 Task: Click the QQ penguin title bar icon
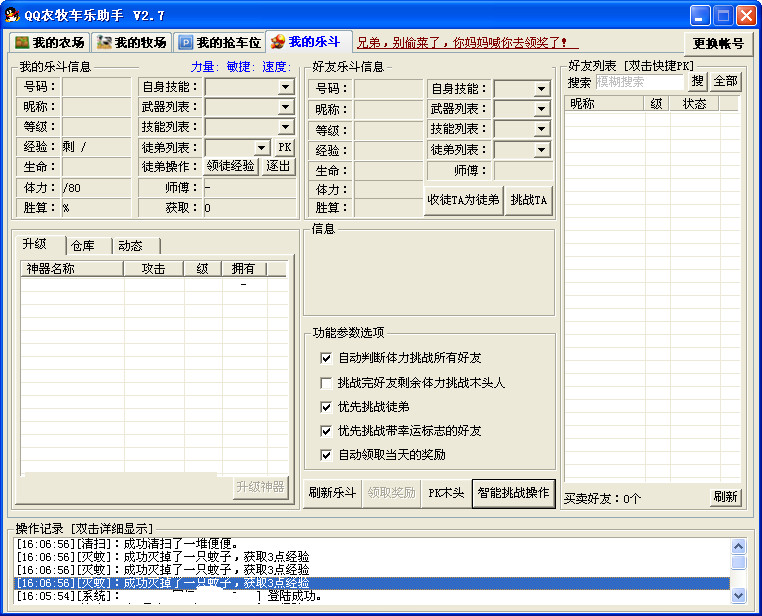(x=12, y=15)
